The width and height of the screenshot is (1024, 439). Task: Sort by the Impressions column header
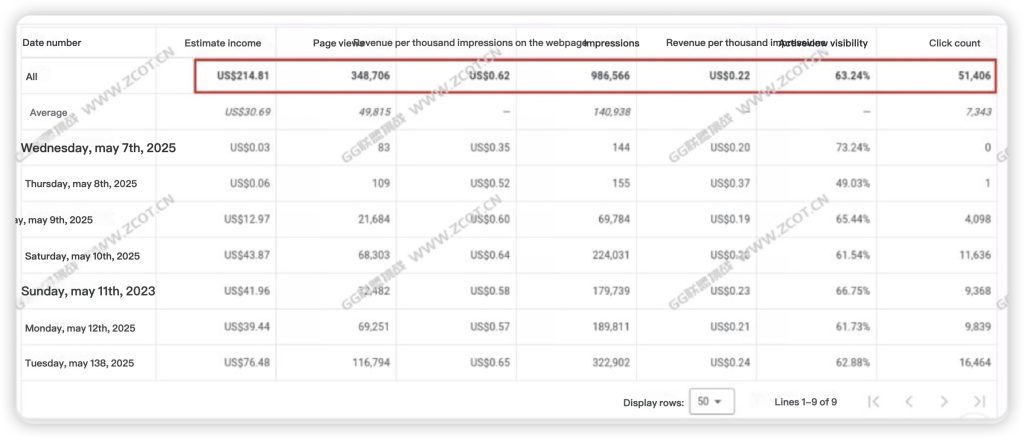point(612,43)
